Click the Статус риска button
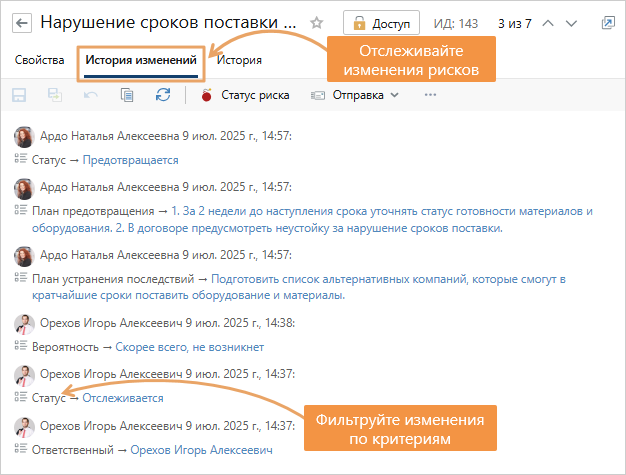This screenshot has width=626, height=475. 245,95
